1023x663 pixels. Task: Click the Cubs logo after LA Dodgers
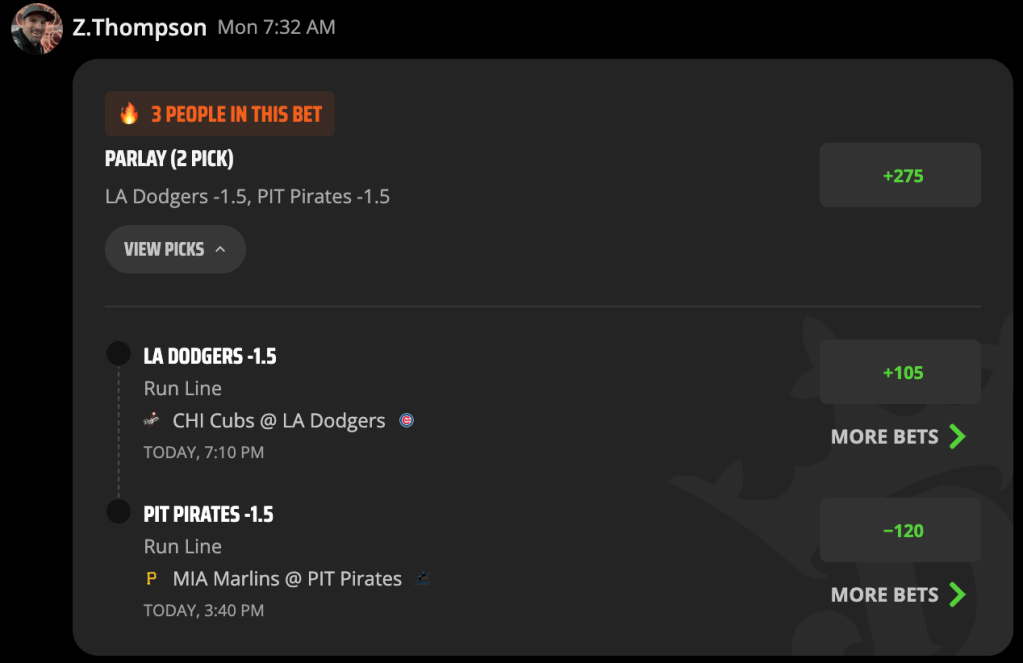tap(406, 420)
